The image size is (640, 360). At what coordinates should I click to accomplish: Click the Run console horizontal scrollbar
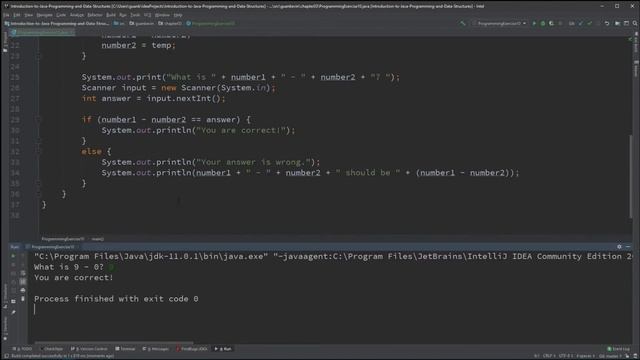tap(114, 343)
